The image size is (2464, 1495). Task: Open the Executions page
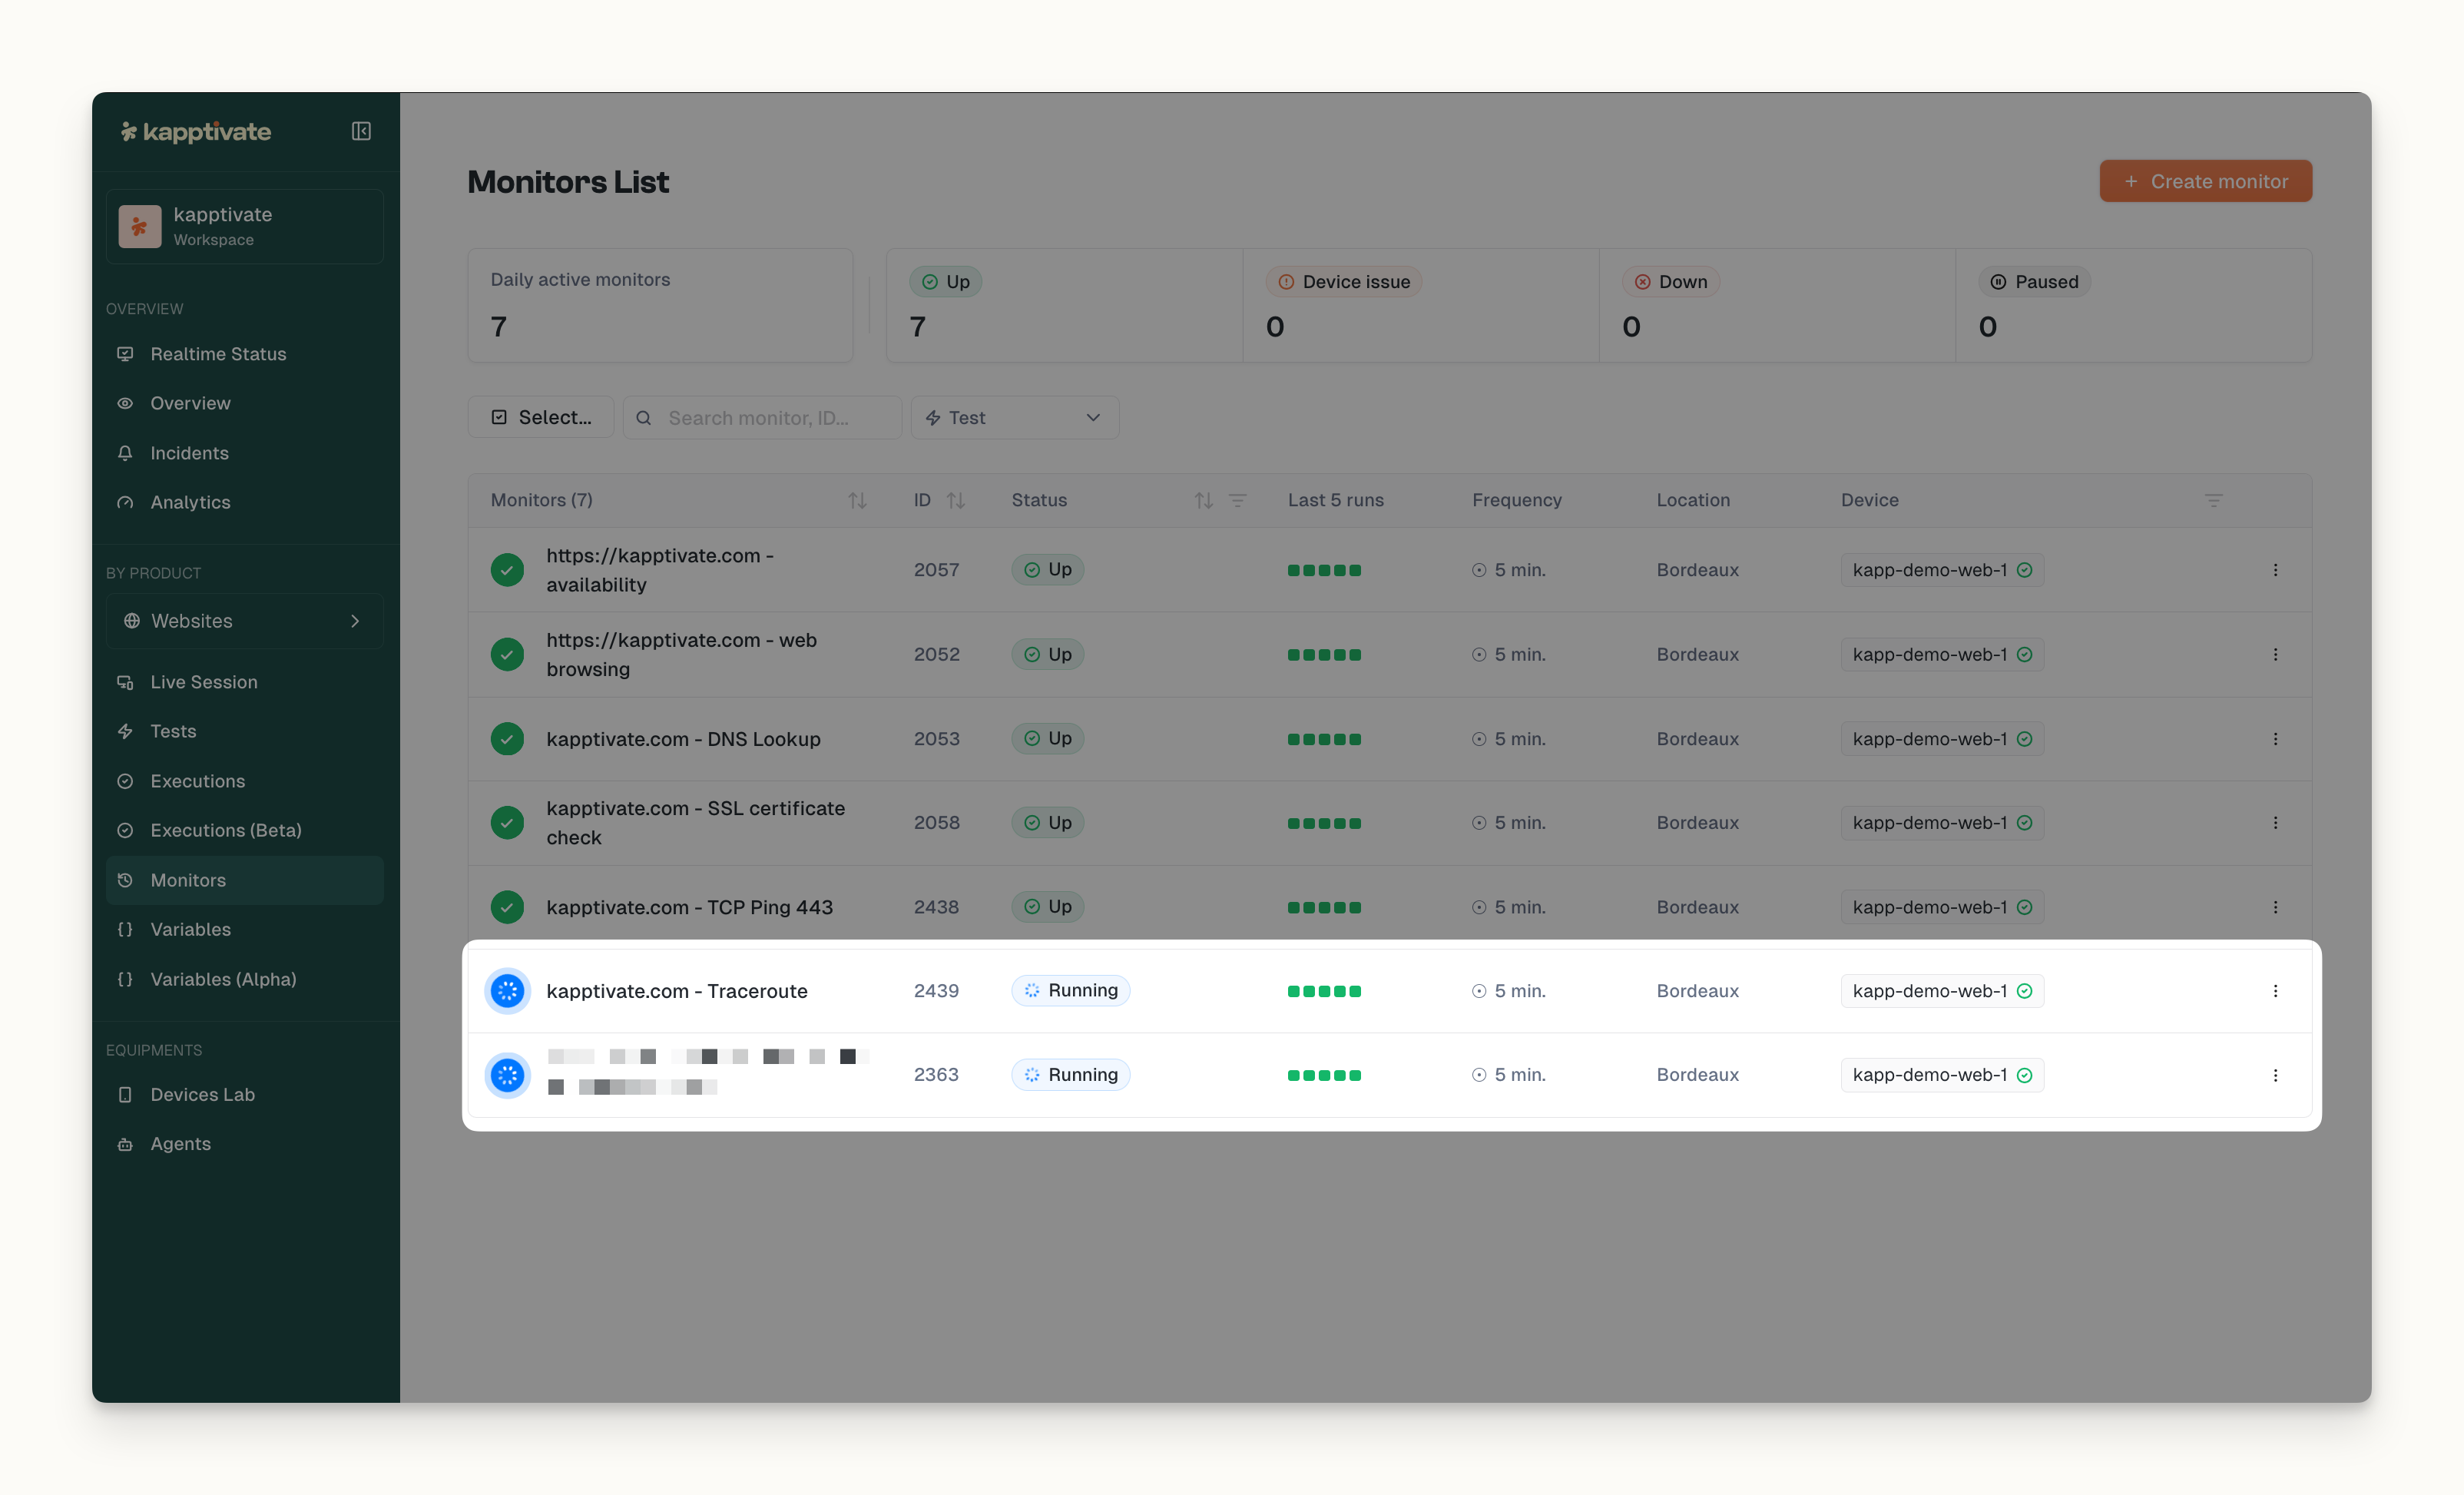point(244,781)
